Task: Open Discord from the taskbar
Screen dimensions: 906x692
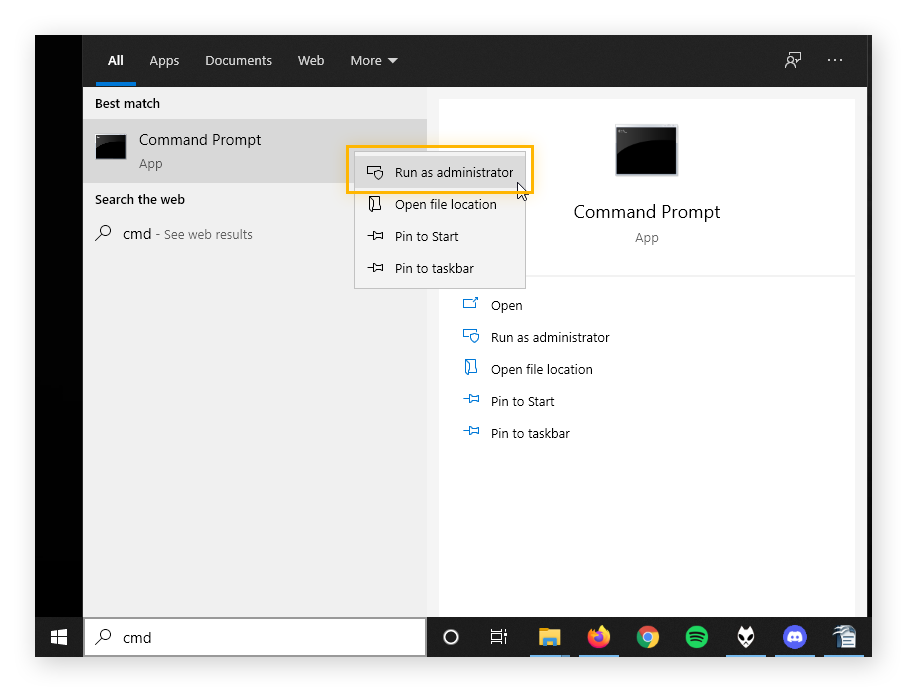Action: coord(794,637)
